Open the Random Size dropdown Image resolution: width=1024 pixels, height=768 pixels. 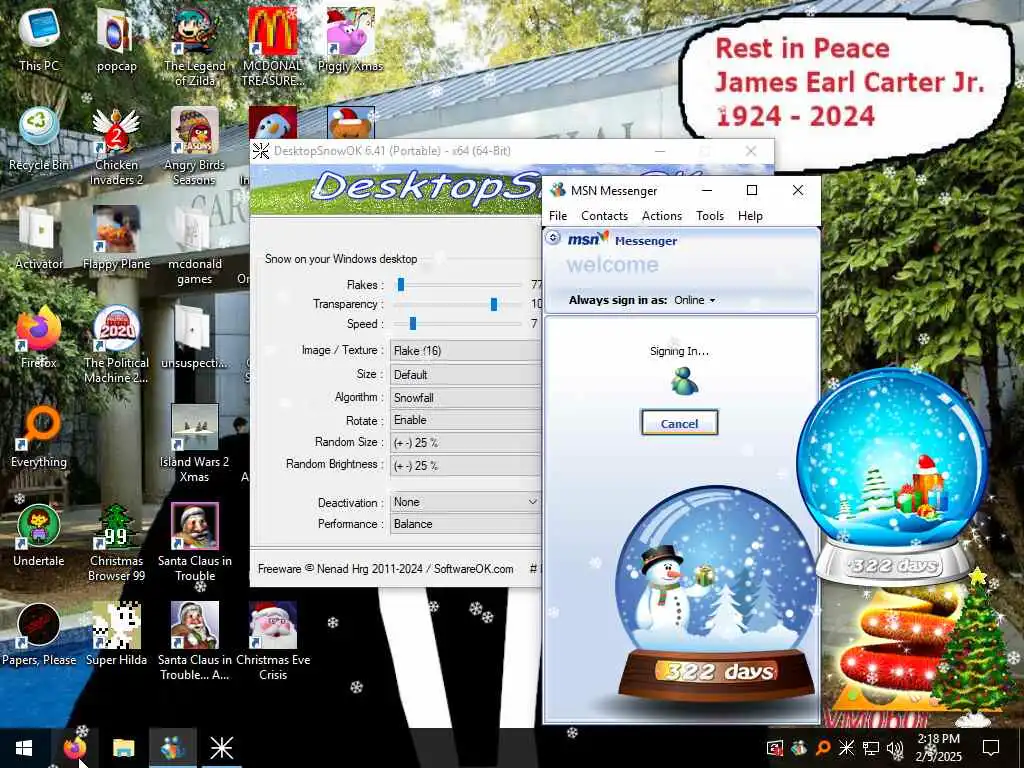466,443
